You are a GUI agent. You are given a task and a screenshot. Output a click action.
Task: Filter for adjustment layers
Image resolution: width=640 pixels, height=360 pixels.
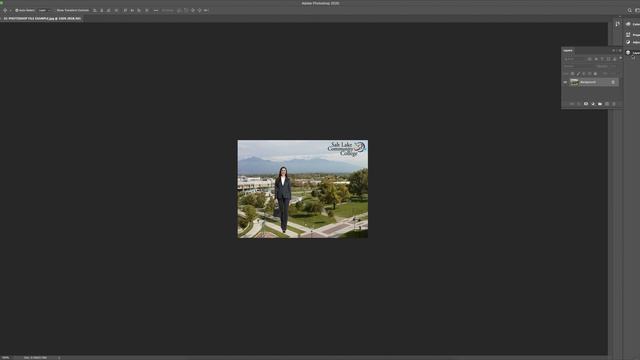[x=596, y=59]
